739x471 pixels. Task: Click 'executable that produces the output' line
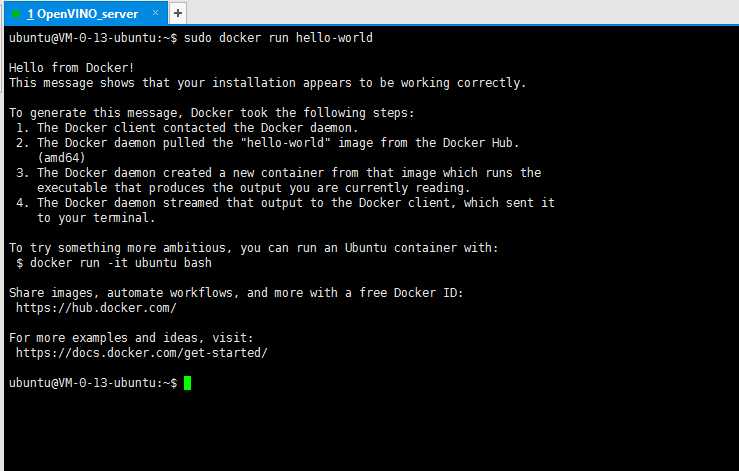(254, 188)
